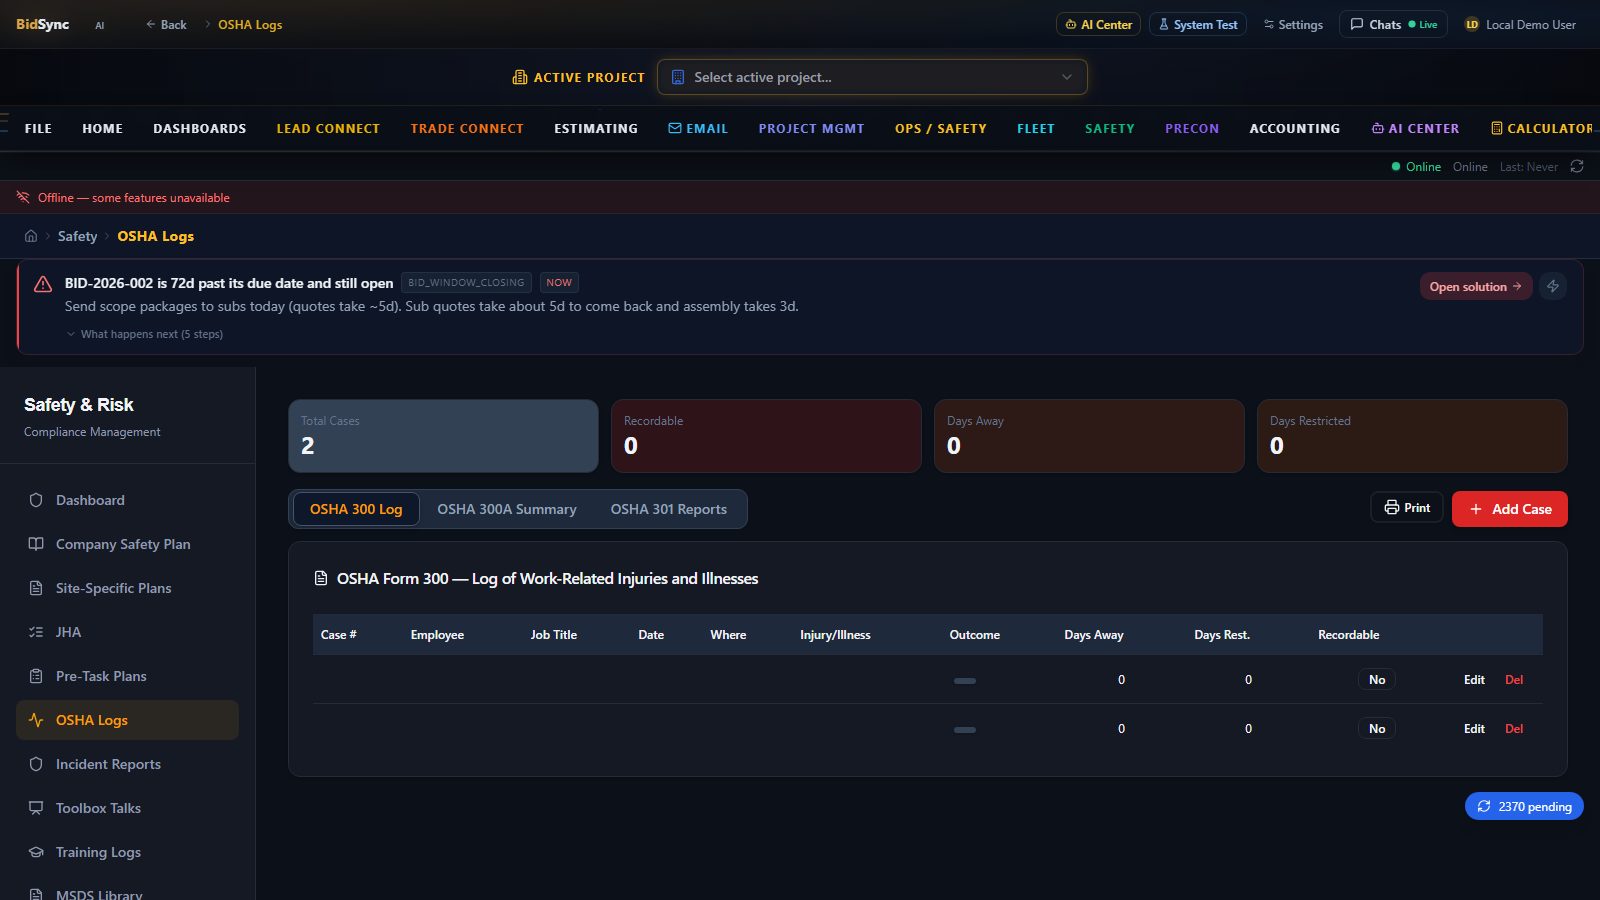Go Back using header button
This screenshot has width=1600, height=900.
pyautogui.click(x=166, y=24)
